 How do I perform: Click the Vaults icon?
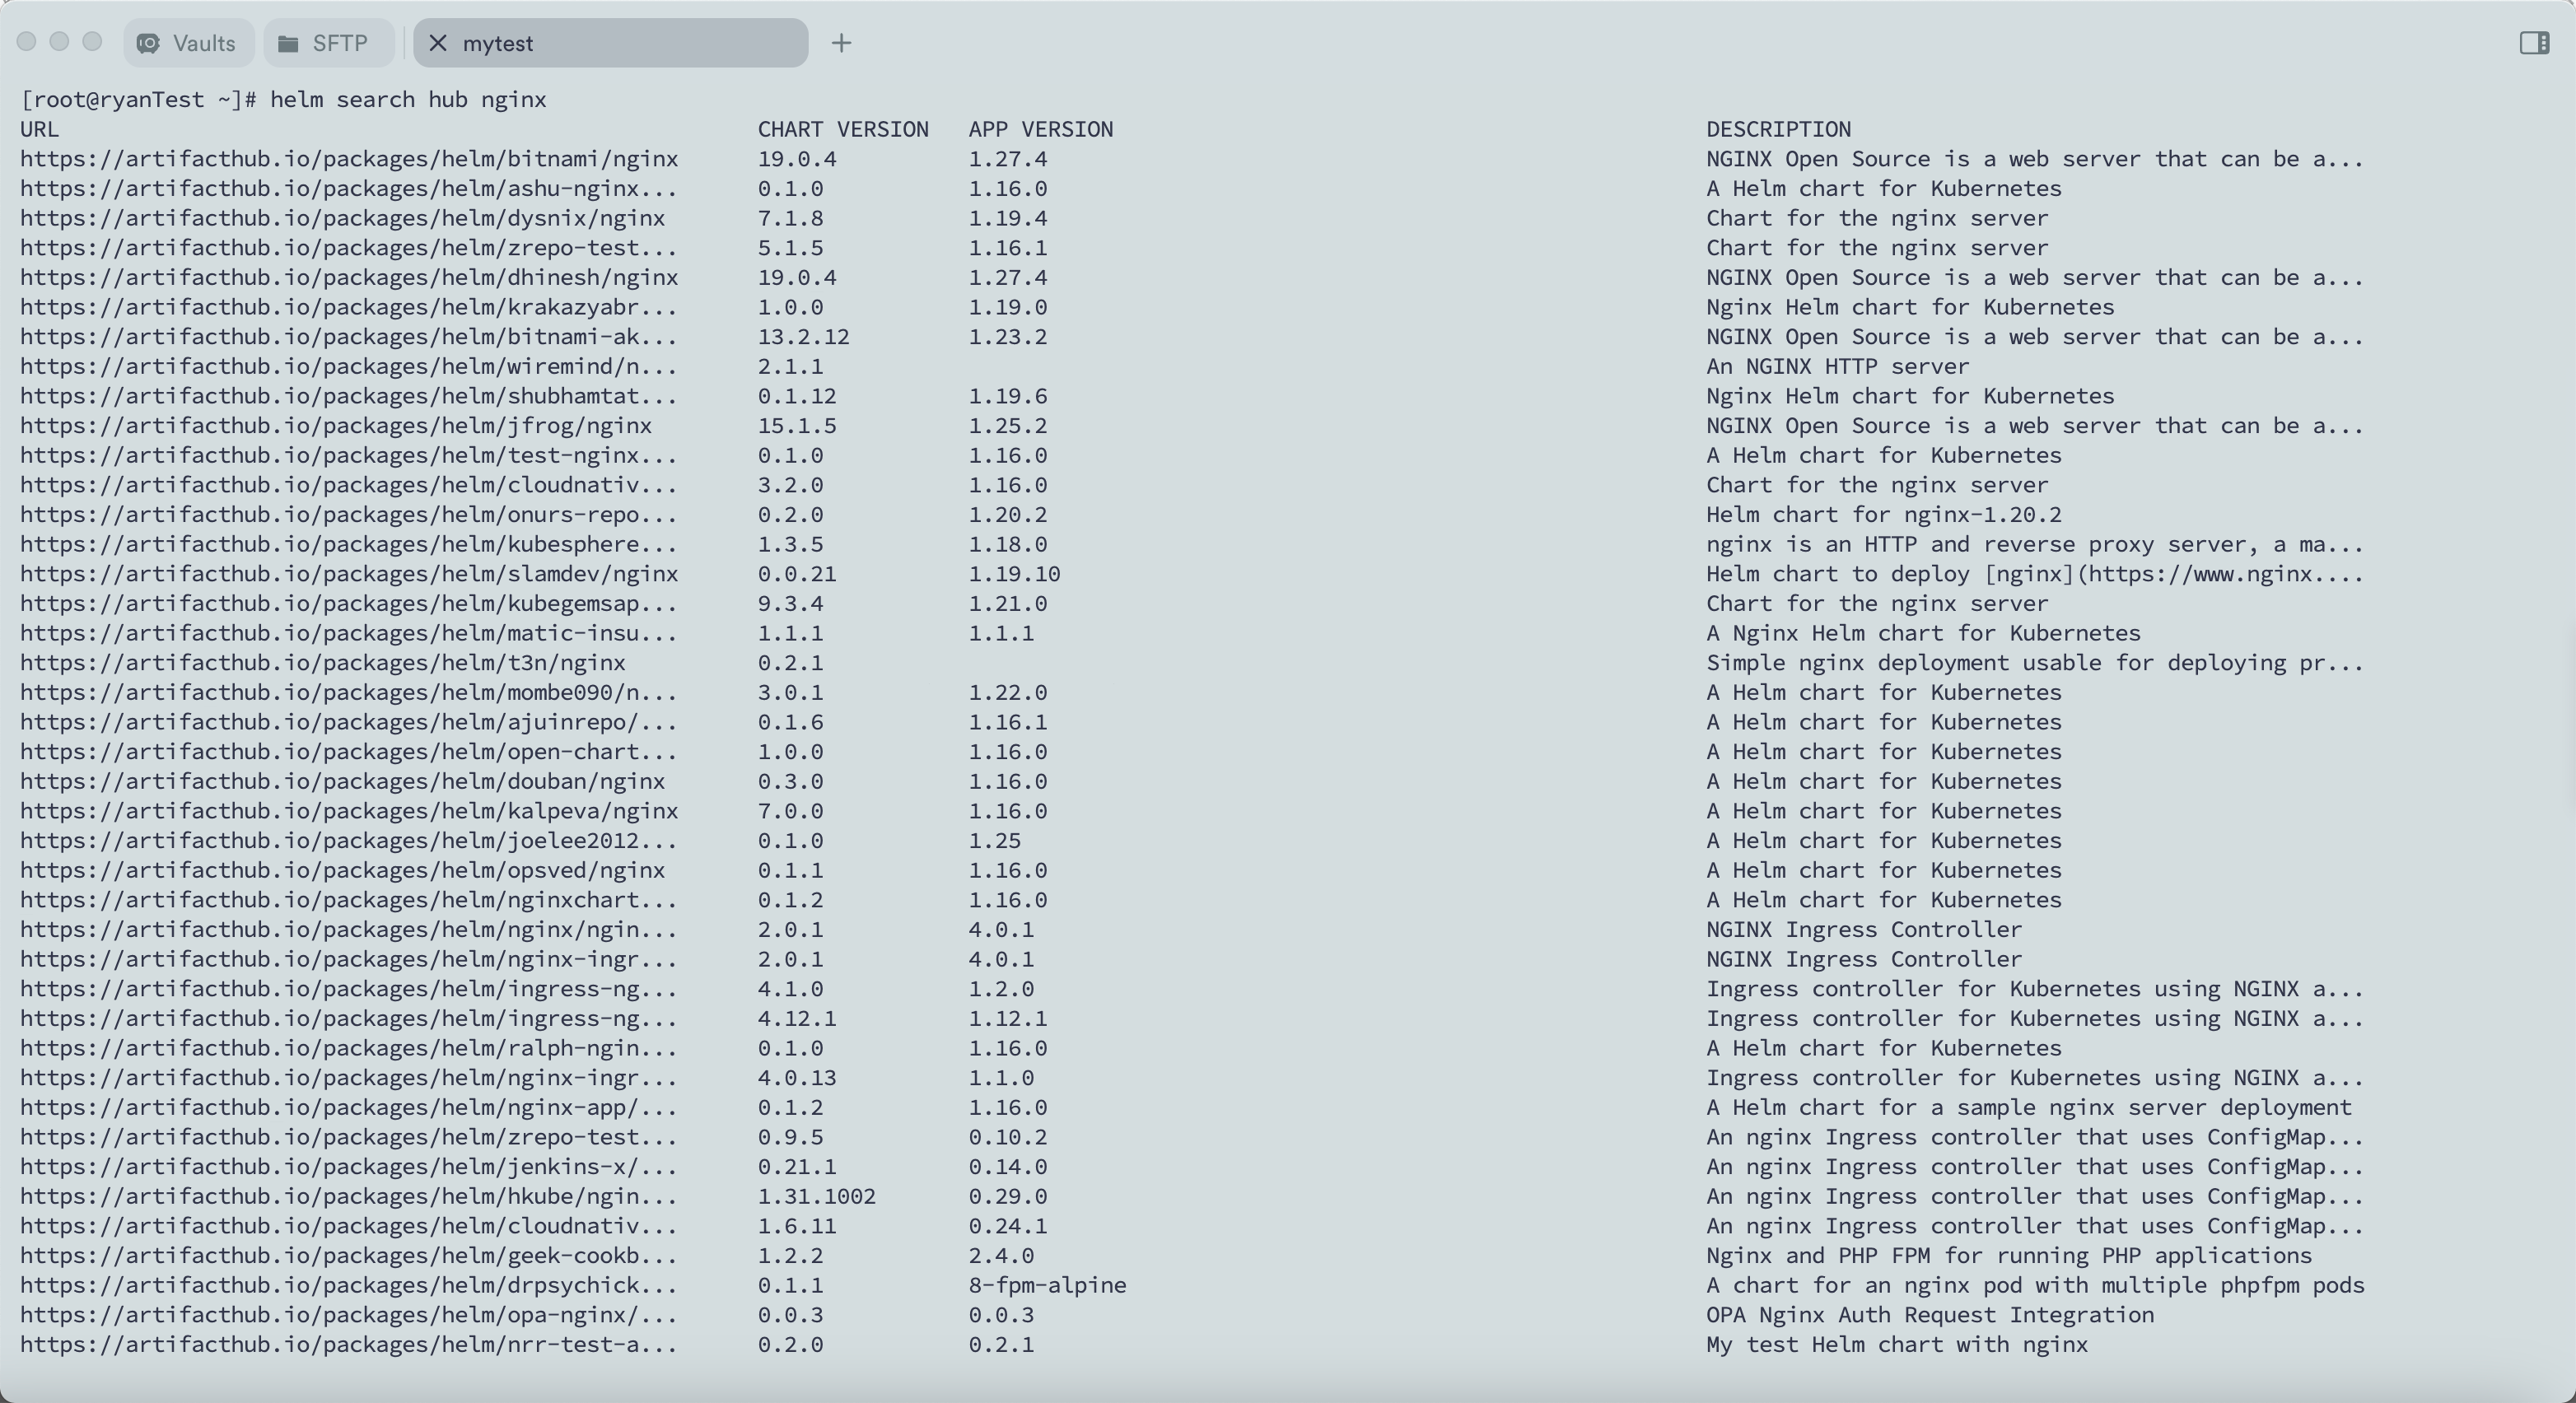pos(148,43)
